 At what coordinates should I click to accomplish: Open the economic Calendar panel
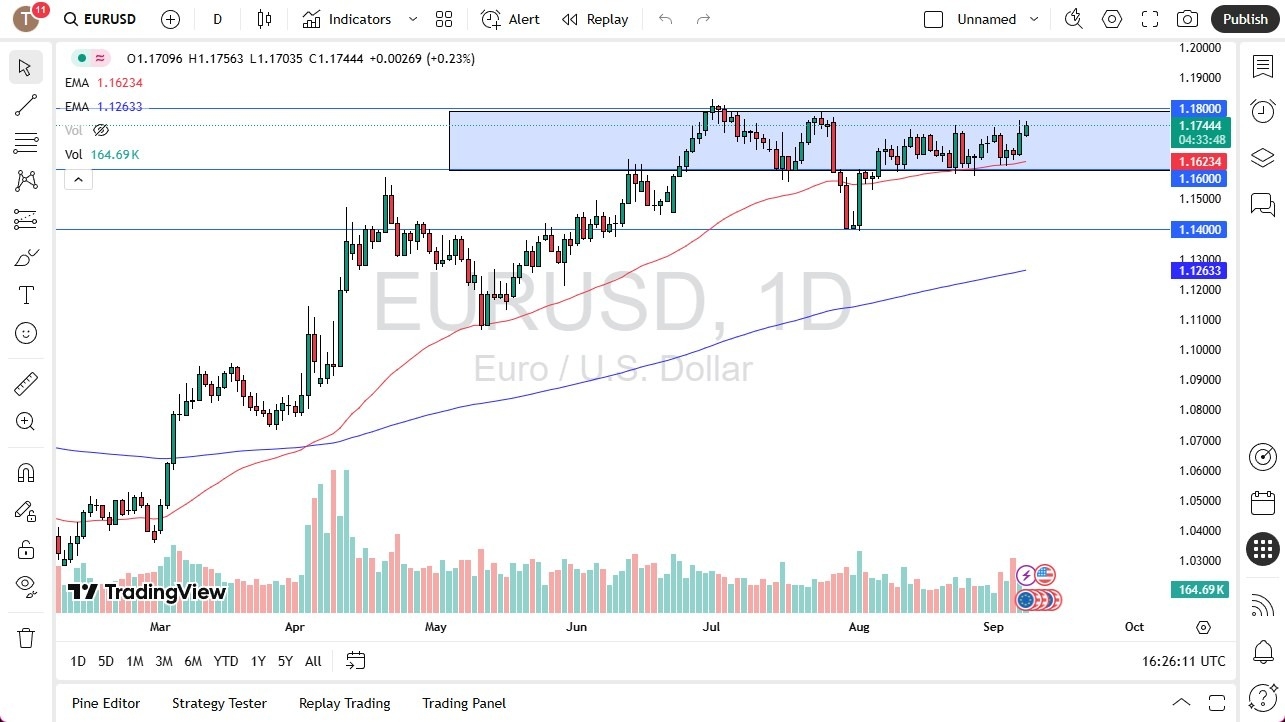click(1262, 503)
